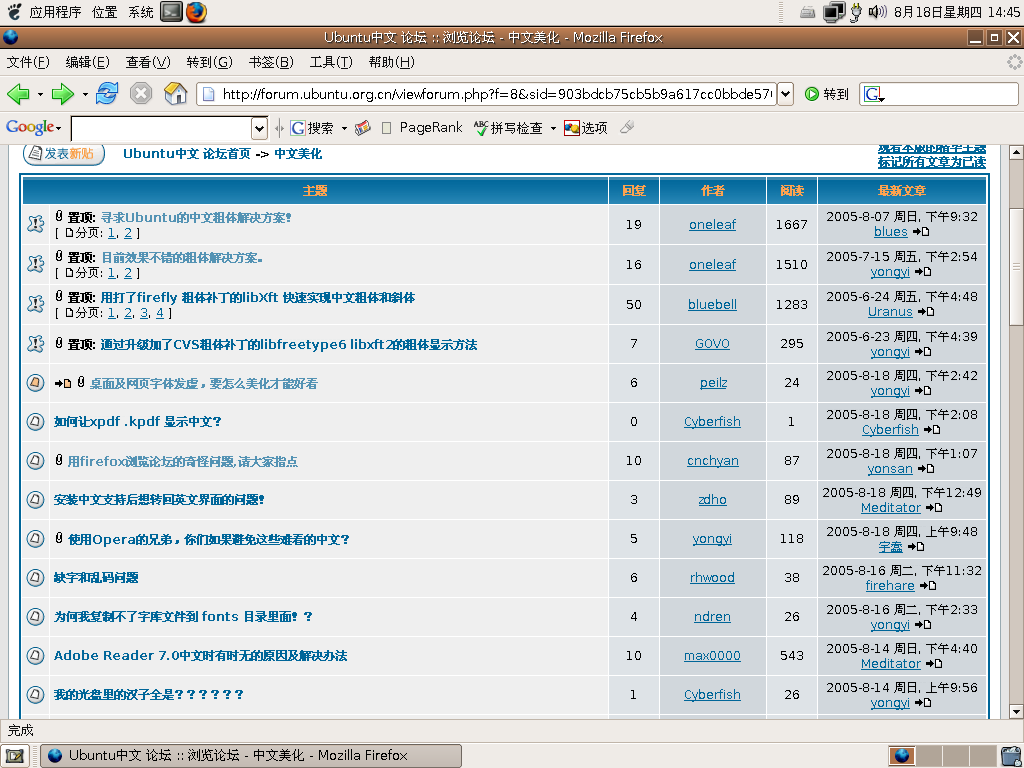Click the PageRank indicator
This screenshot has width=1024, height=768.
pyautogui.click(x=422, y=127)
